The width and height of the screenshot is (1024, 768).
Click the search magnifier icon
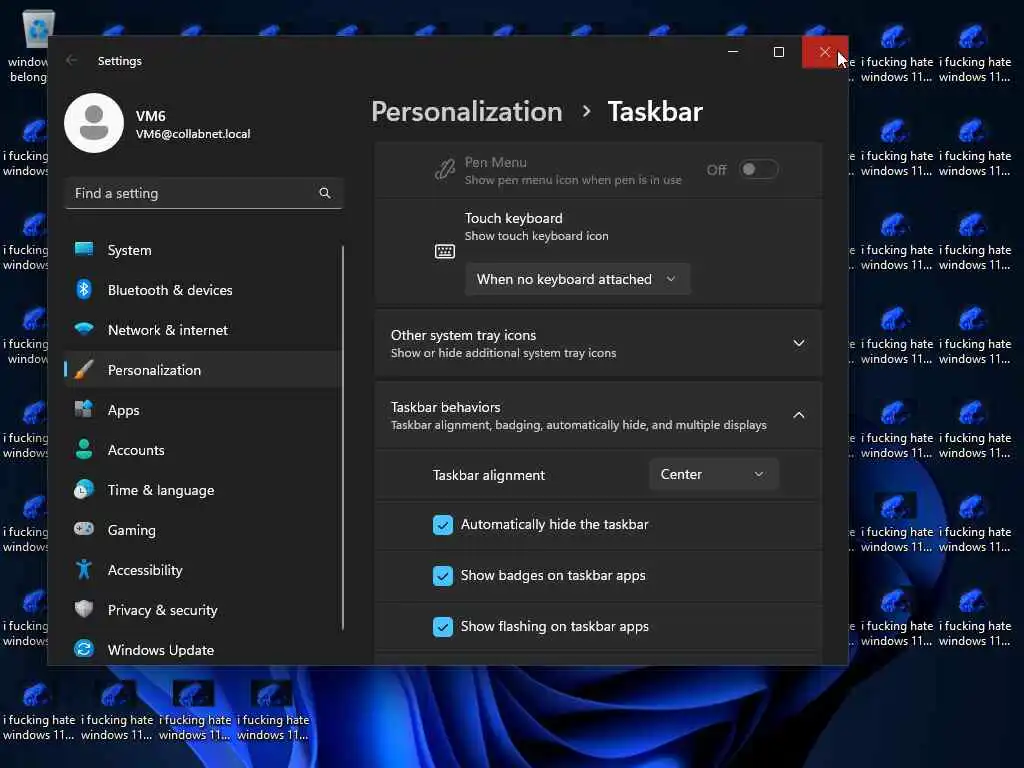(x=325, y=193)
